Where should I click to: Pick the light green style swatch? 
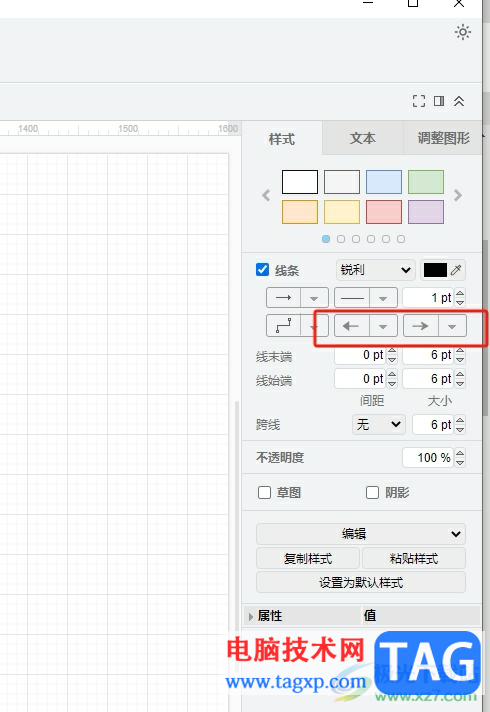[x=426, y=182]
